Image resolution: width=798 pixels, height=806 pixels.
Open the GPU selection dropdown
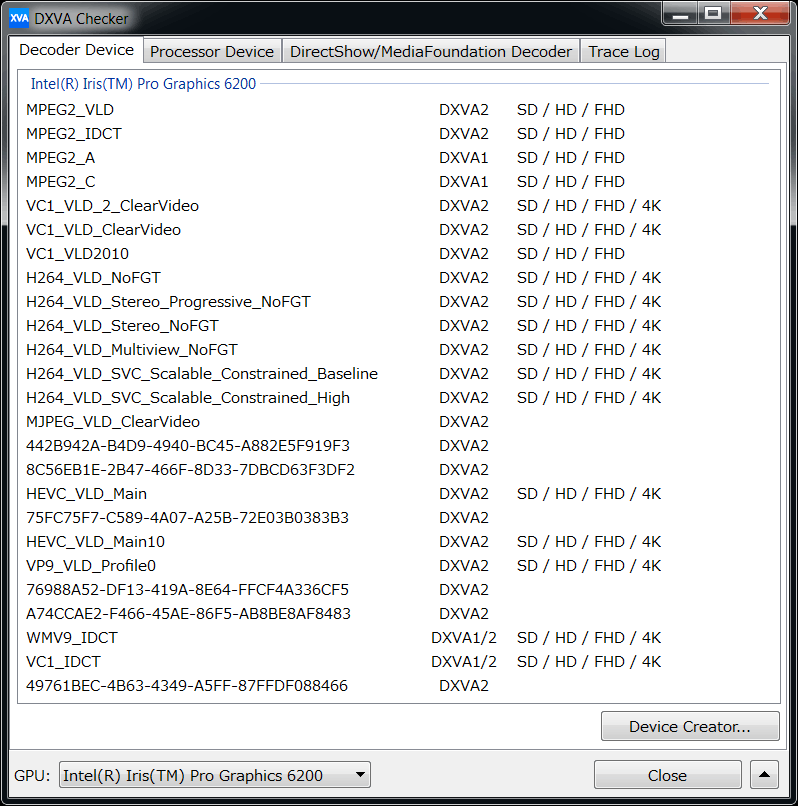point(215,775)
